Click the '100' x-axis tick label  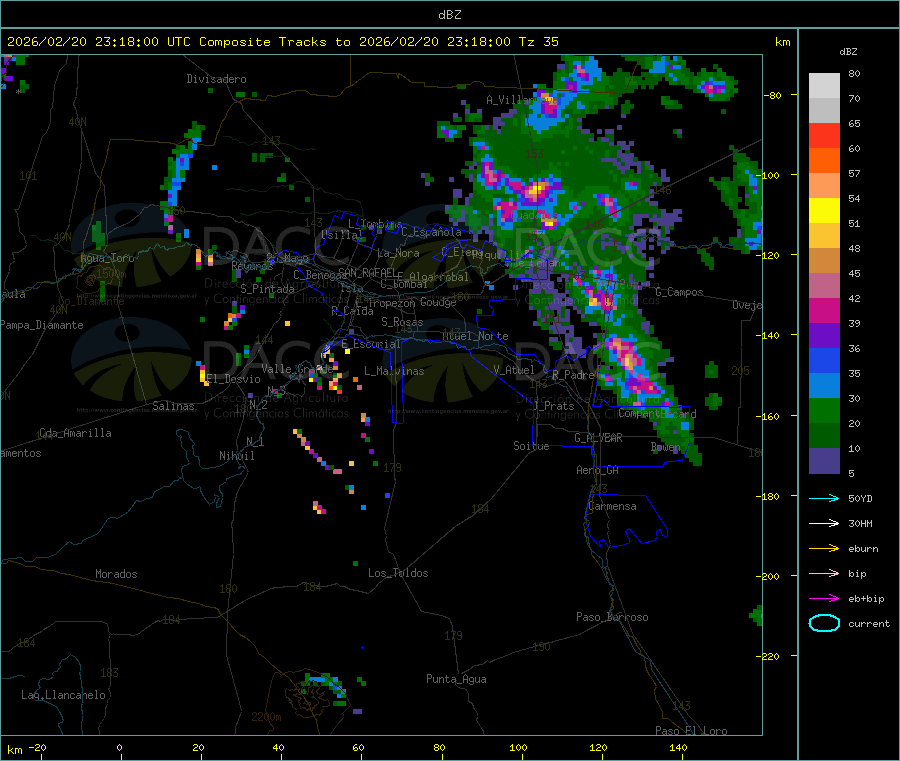(x=518, y=747)
